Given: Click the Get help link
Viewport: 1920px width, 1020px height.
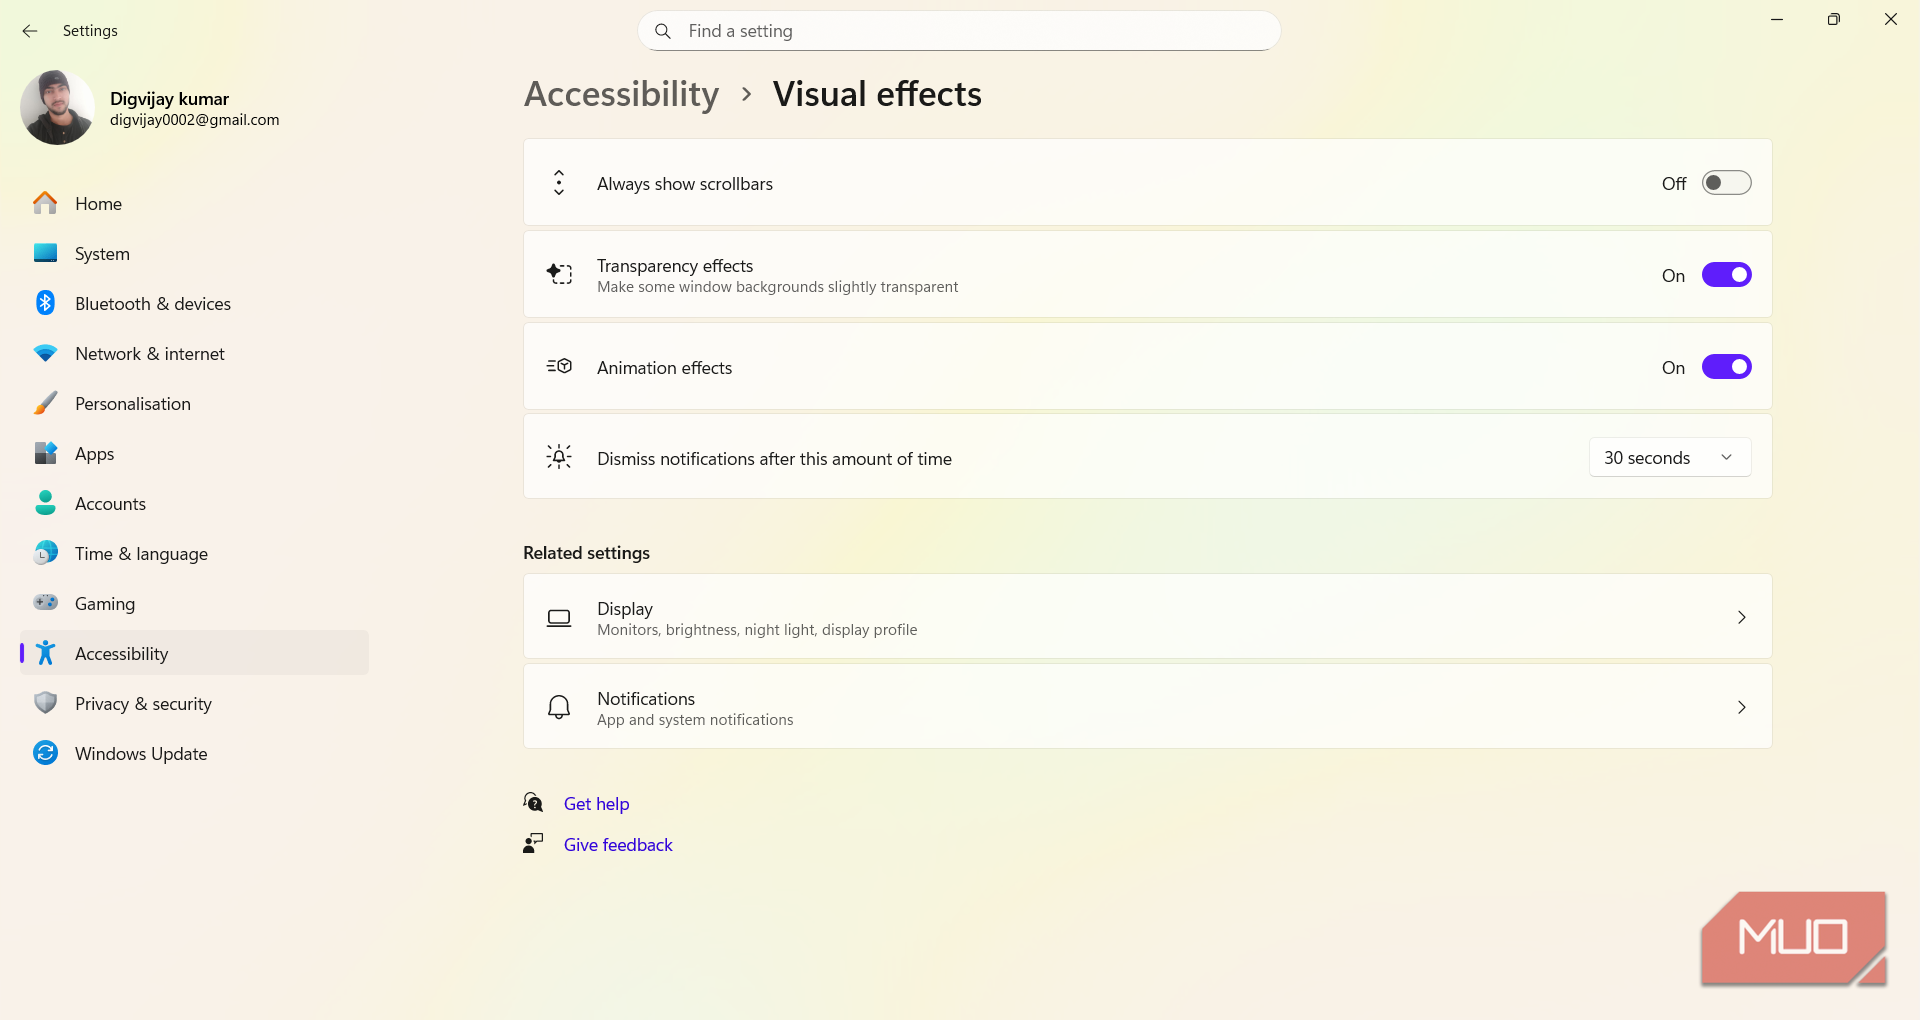Looking at the screenshot, I should [596, 803].
